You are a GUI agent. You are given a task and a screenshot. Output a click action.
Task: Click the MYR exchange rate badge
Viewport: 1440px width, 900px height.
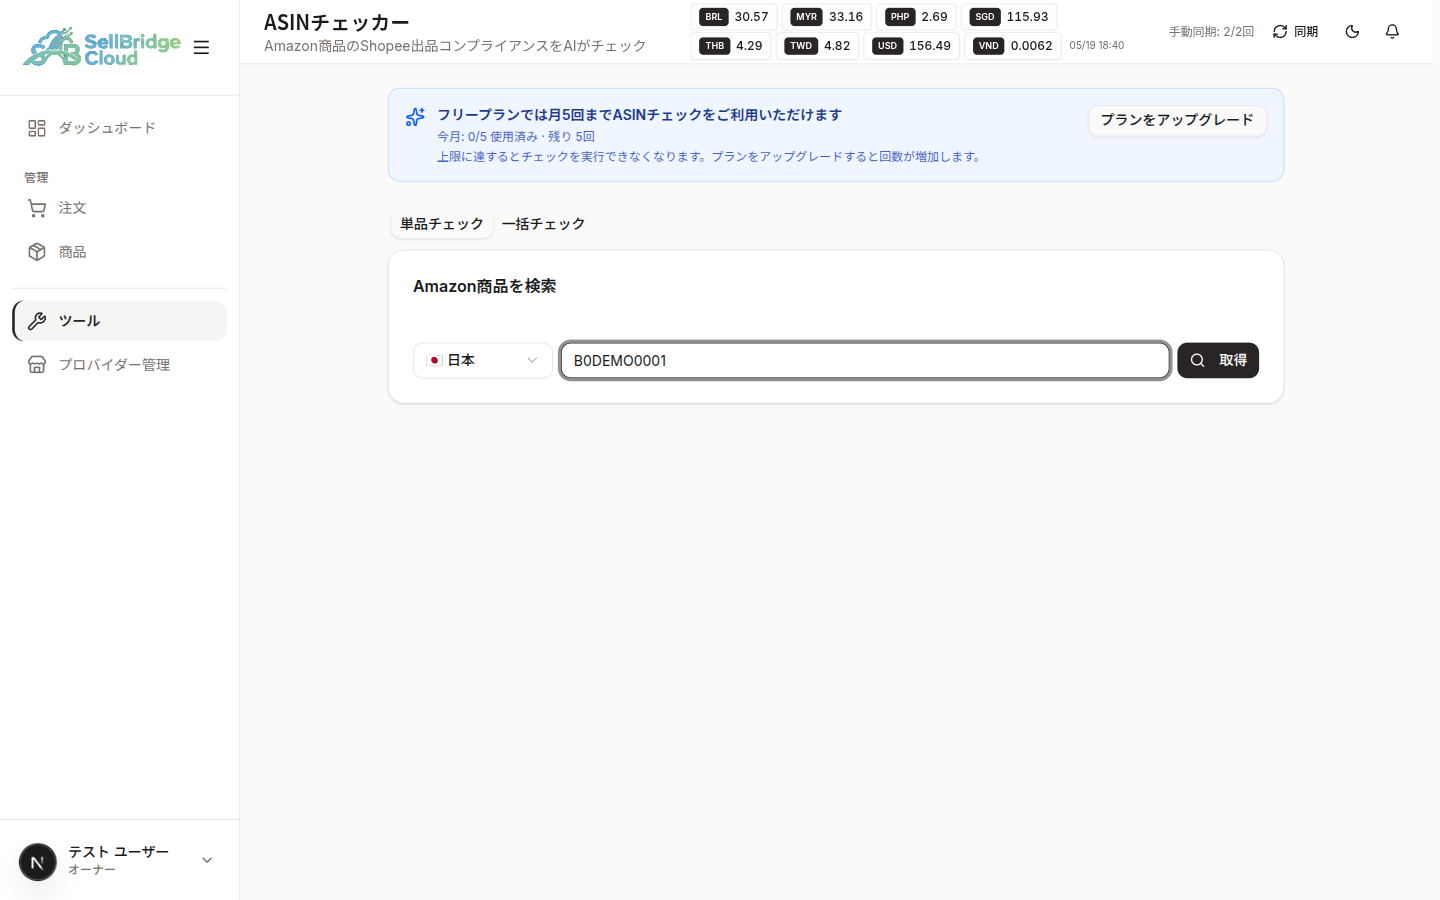[827, 17]
